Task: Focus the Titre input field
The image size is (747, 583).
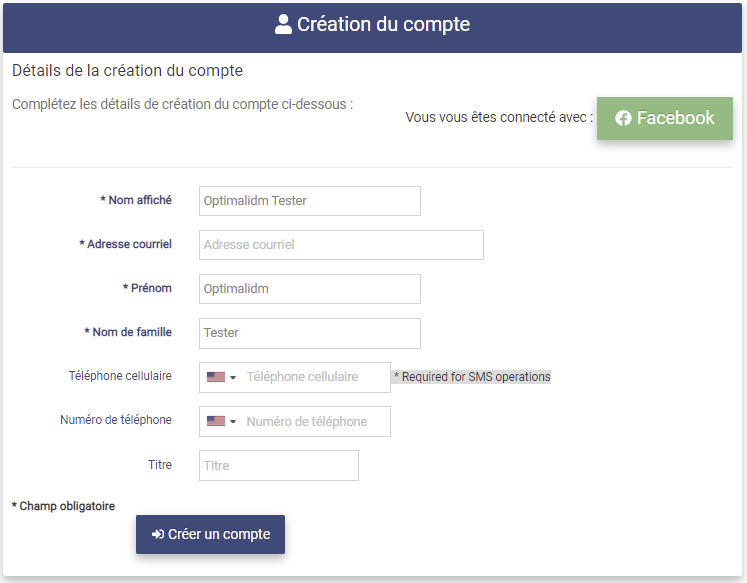Action: coord(278,465)
